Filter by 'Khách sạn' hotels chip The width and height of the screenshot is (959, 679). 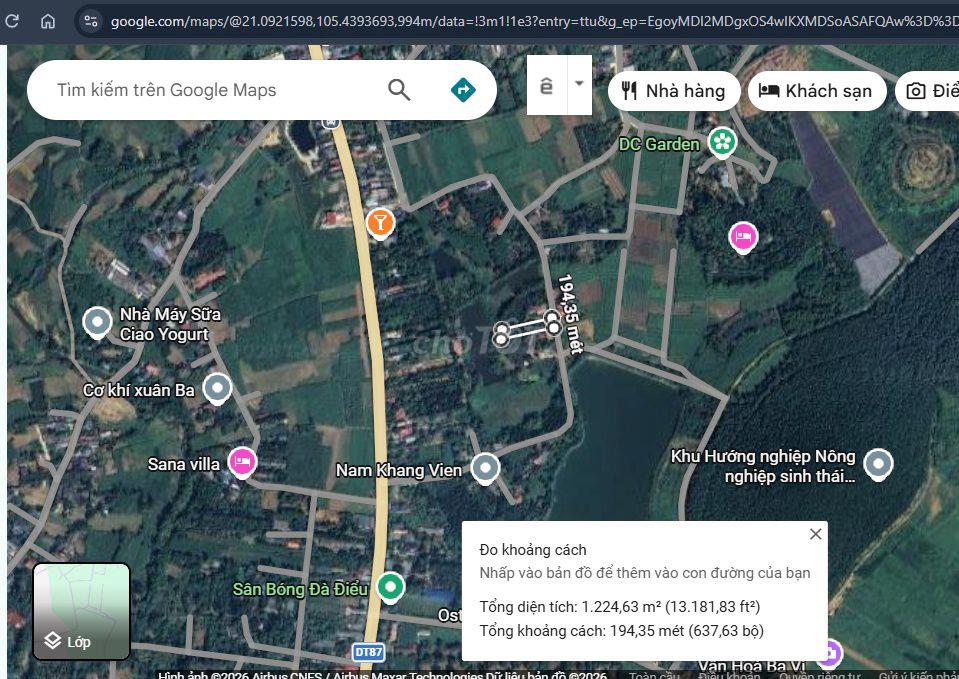click(817, 91)
